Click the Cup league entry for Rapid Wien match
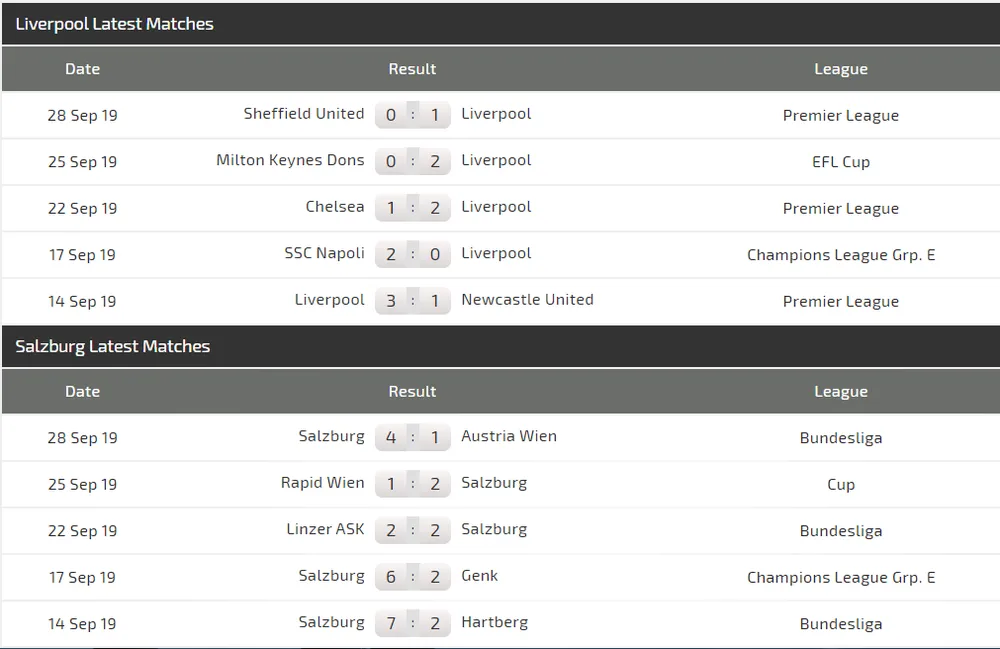 click(x=841, y=485)
